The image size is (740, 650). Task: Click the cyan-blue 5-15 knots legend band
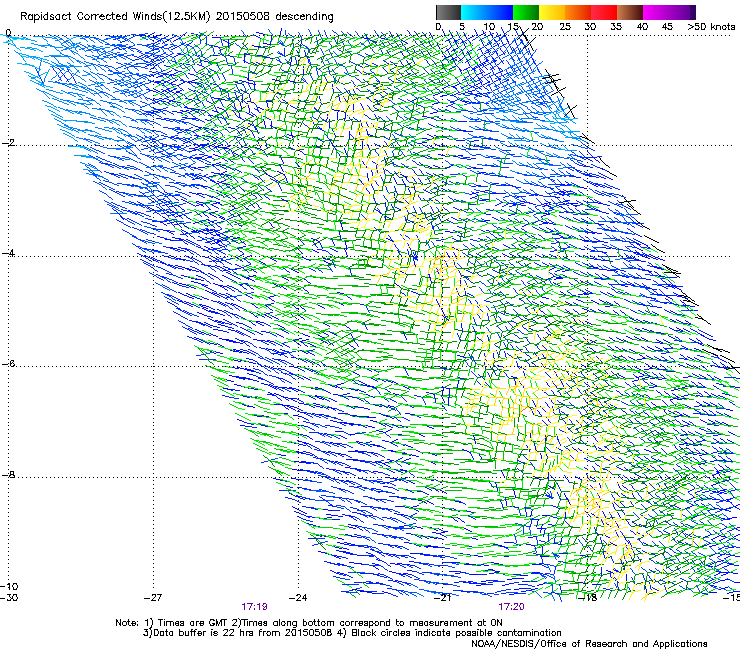pyautogui.click(x=487, y=12)
